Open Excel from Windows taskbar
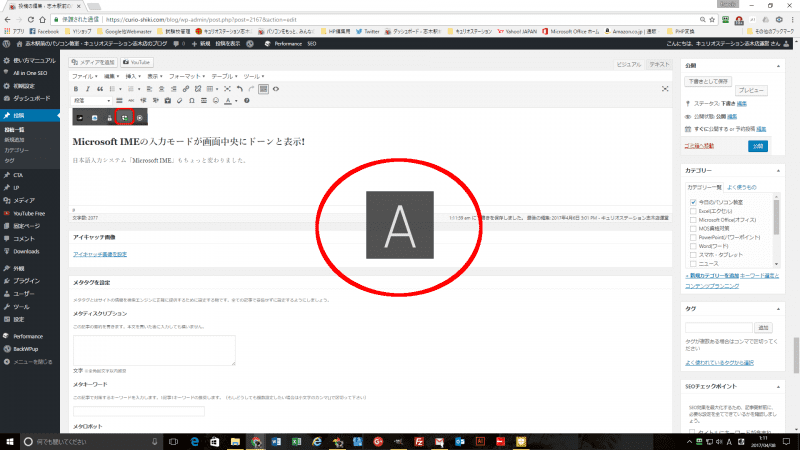 pyautogui.click(x=296, y=442)
